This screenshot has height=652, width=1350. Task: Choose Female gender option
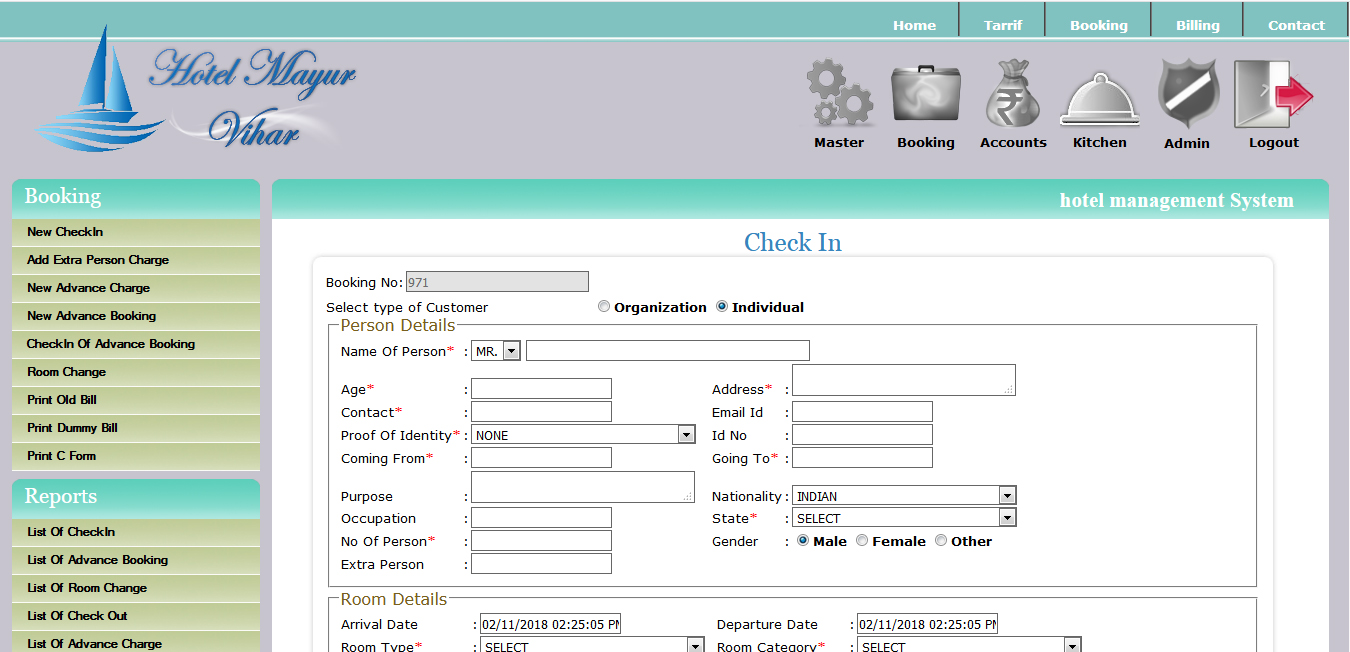pyautogui.click(x=862, y=541)
